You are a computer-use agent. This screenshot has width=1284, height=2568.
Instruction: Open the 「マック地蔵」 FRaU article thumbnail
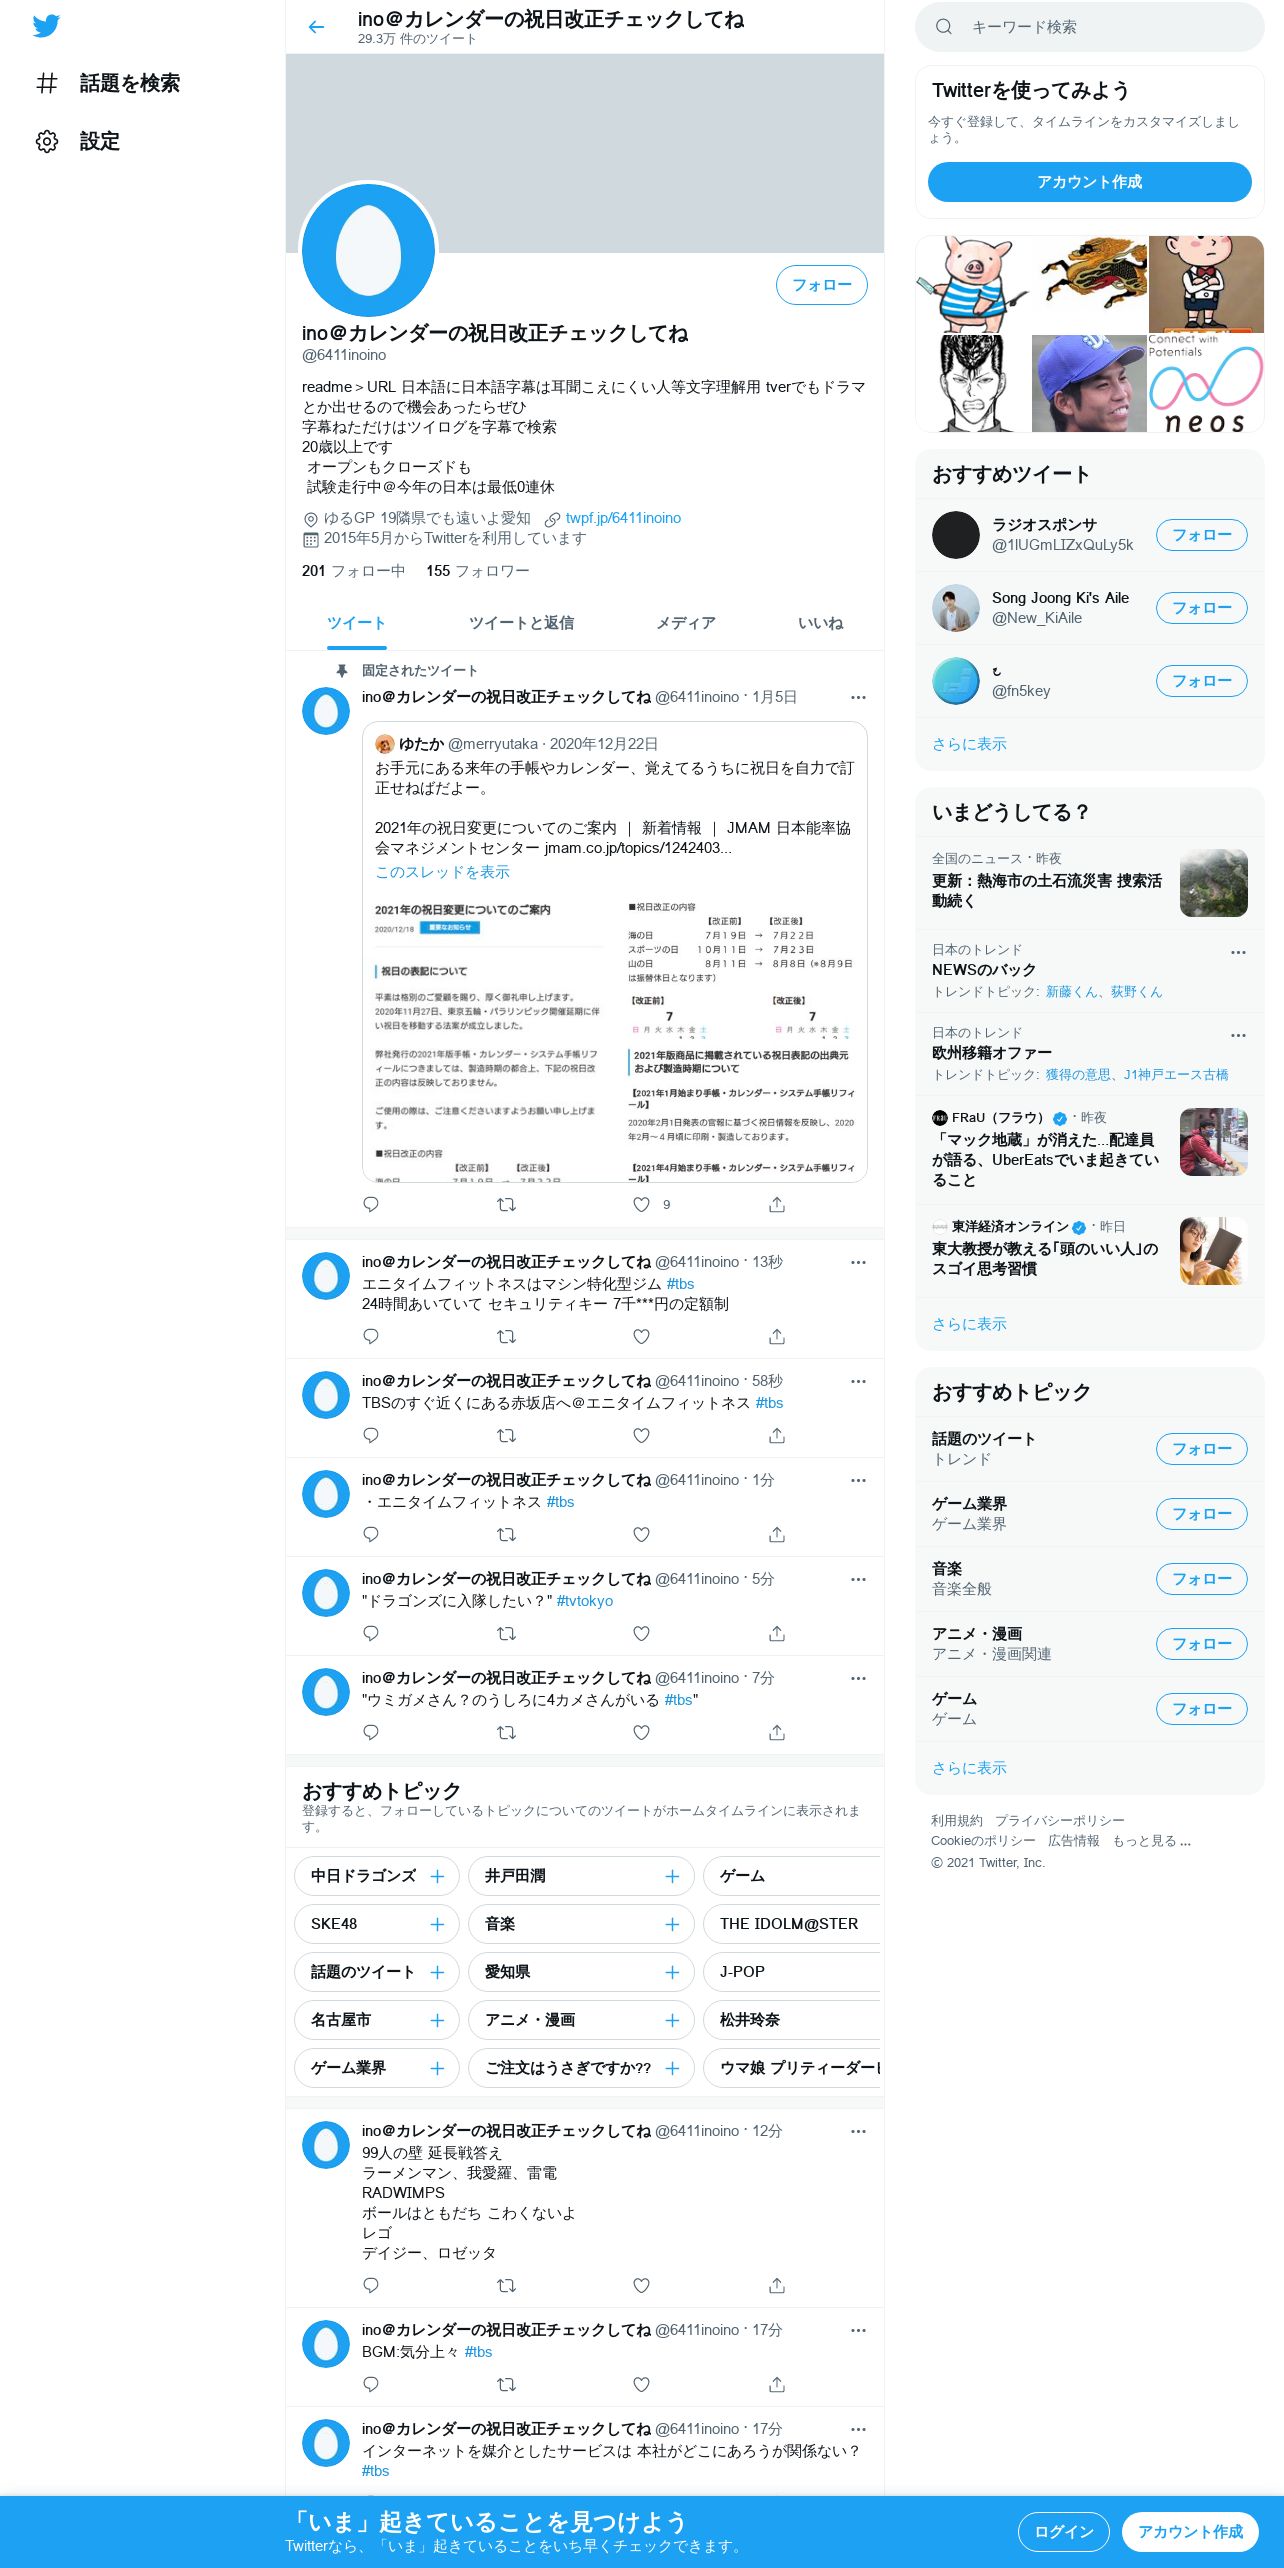[1213, 1141]
